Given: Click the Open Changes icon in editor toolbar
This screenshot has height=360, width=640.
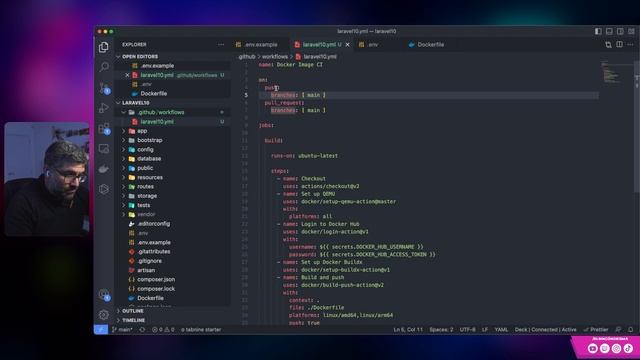Looking at the screenshot, I should click(x=608, y=44).
